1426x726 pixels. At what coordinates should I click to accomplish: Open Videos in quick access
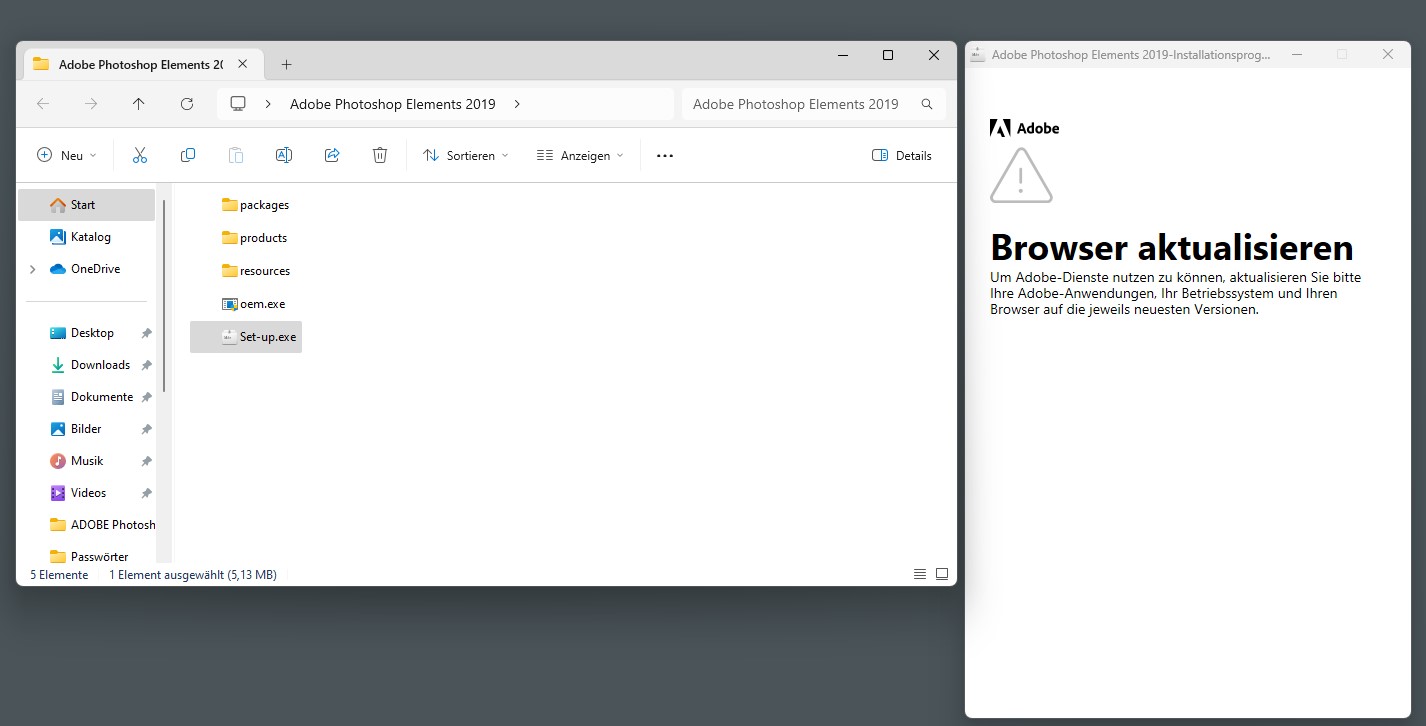pyautogui.click(x=86, y=493)
